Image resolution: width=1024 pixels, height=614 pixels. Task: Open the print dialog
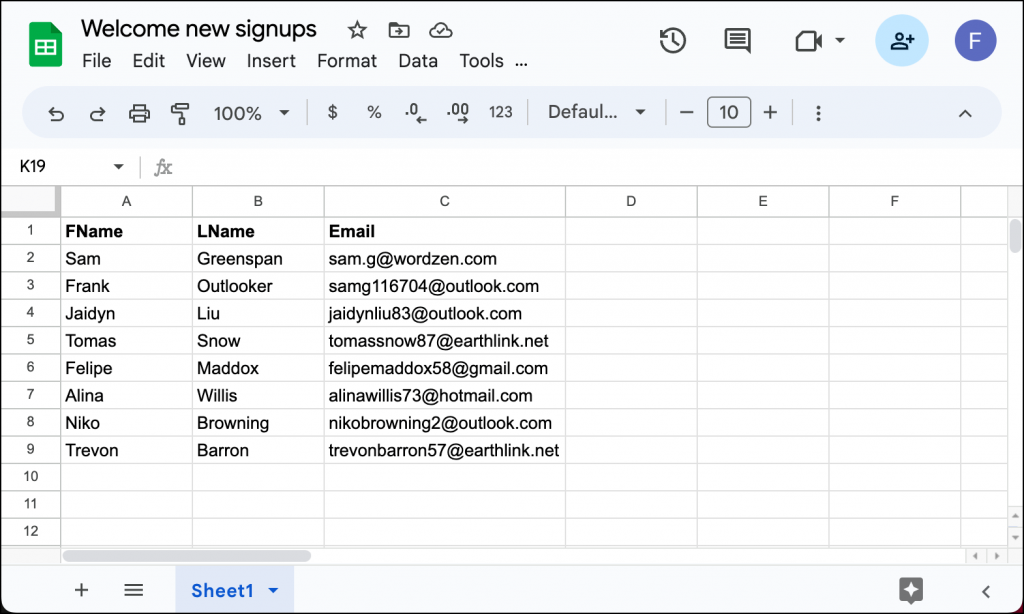tap(139, 112)
